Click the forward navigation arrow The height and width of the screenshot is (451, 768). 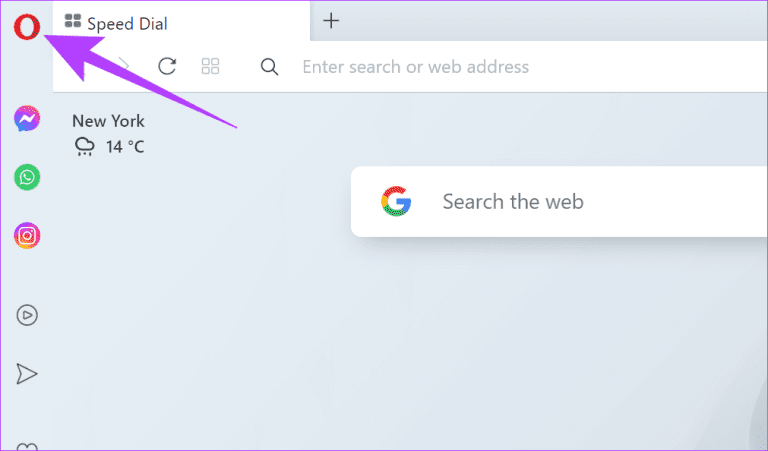click(124, 67)
